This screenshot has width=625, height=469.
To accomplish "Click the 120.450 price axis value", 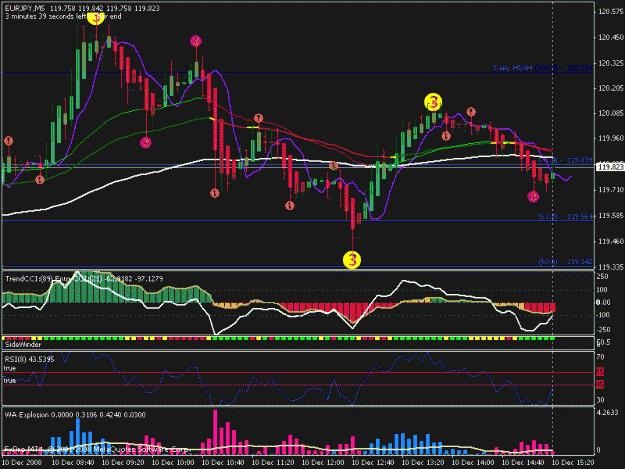I will tap(611, 37).
